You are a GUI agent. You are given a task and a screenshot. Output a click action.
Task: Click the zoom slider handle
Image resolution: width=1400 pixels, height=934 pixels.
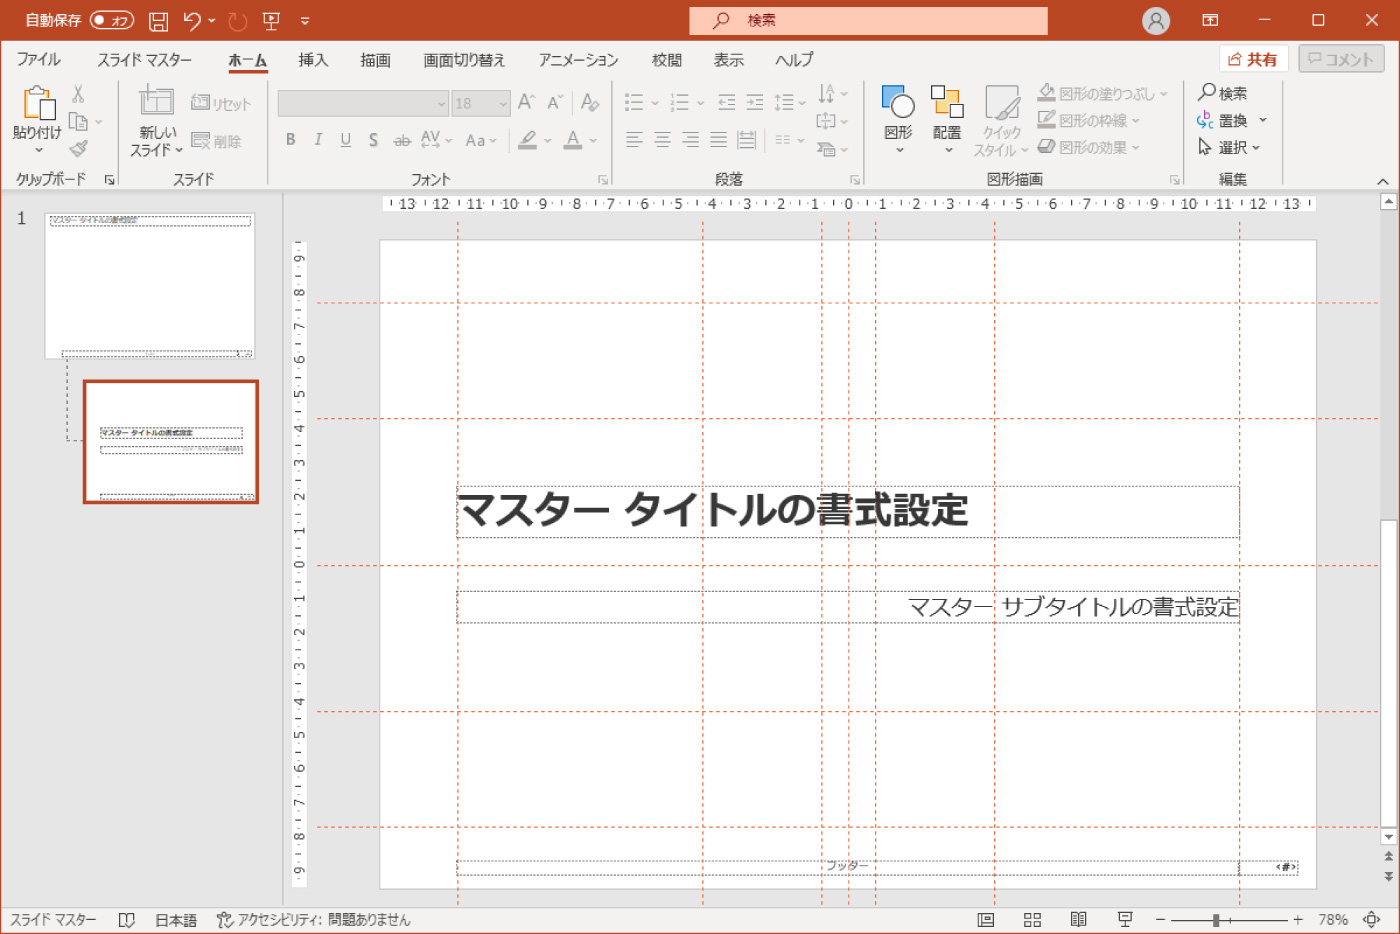(1216, 920)
